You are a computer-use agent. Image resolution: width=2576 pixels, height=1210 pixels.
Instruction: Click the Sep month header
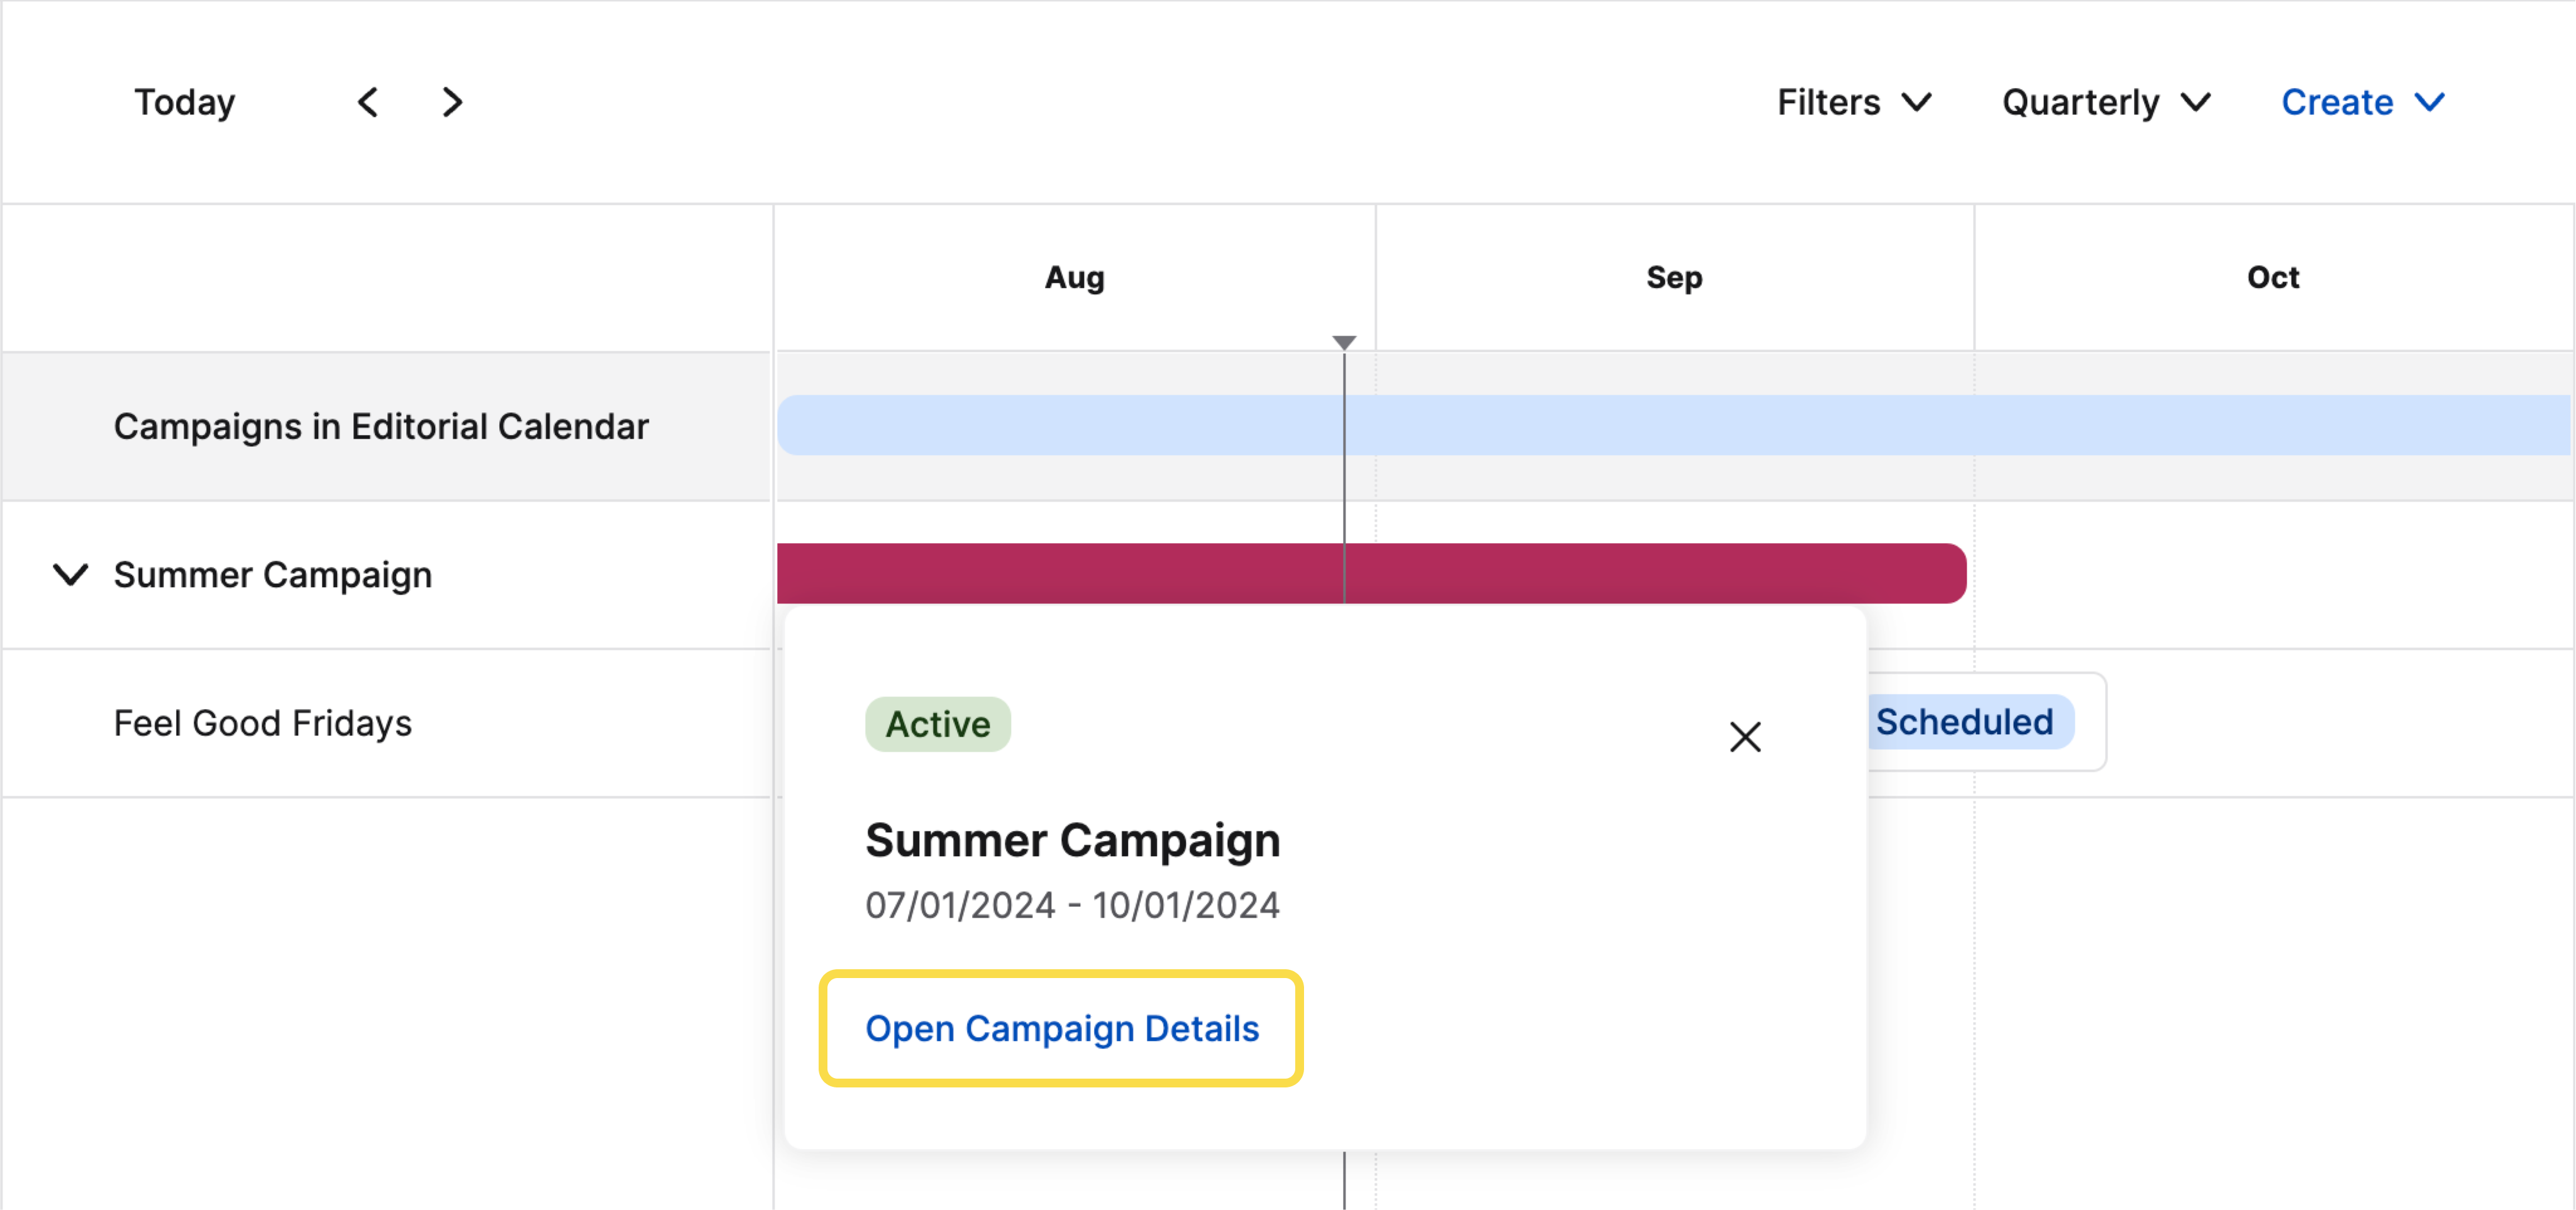(1674, 277)
